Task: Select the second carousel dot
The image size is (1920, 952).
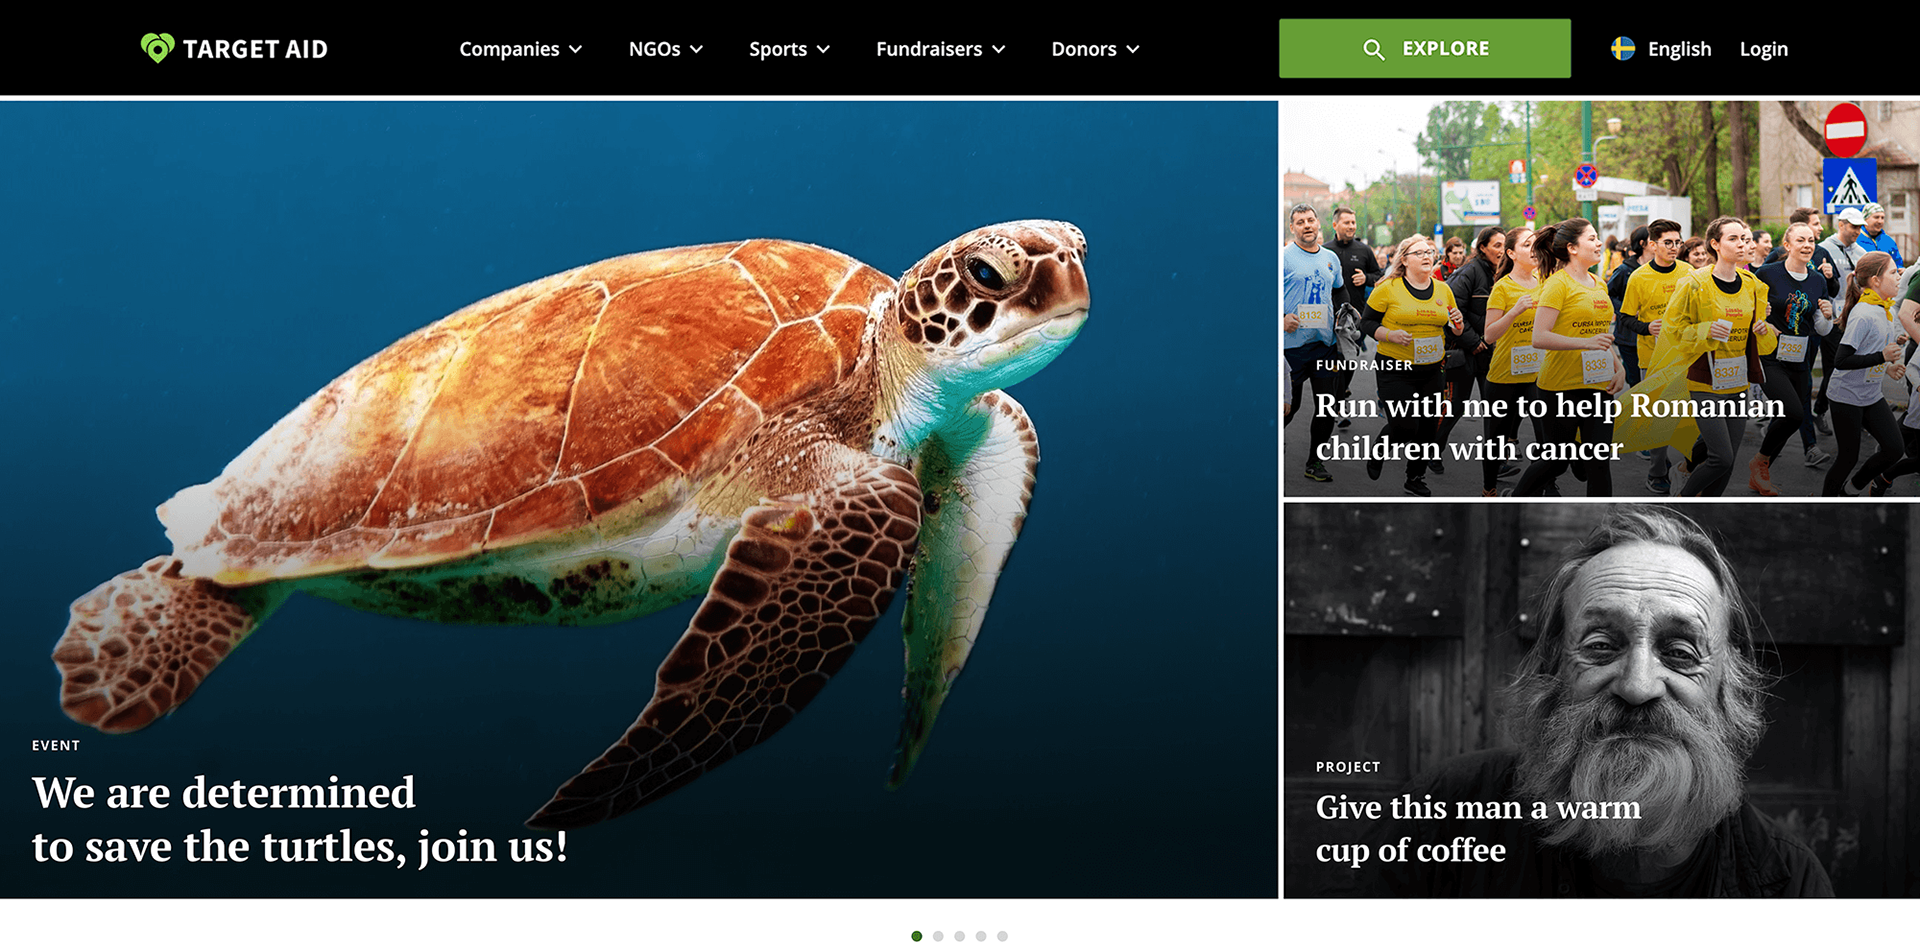Action: [x=938, y=936]
